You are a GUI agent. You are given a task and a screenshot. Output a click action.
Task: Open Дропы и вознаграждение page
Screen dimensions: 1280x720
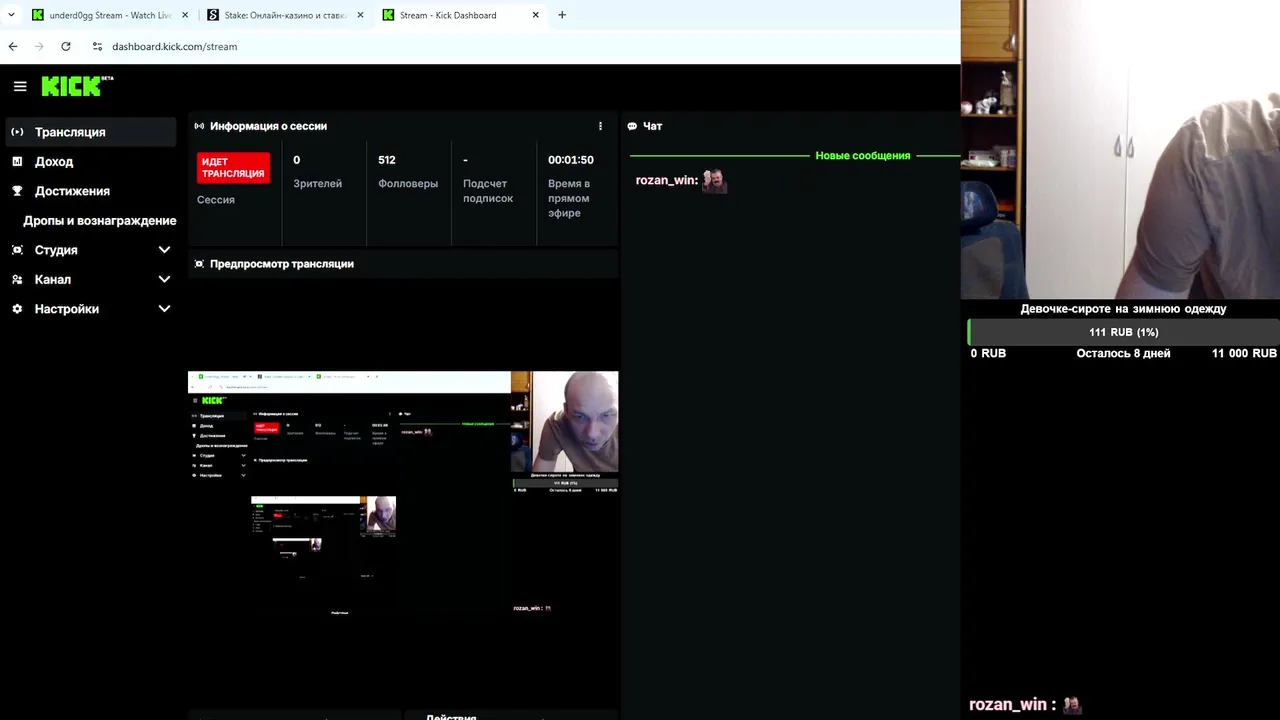(99, 220)
